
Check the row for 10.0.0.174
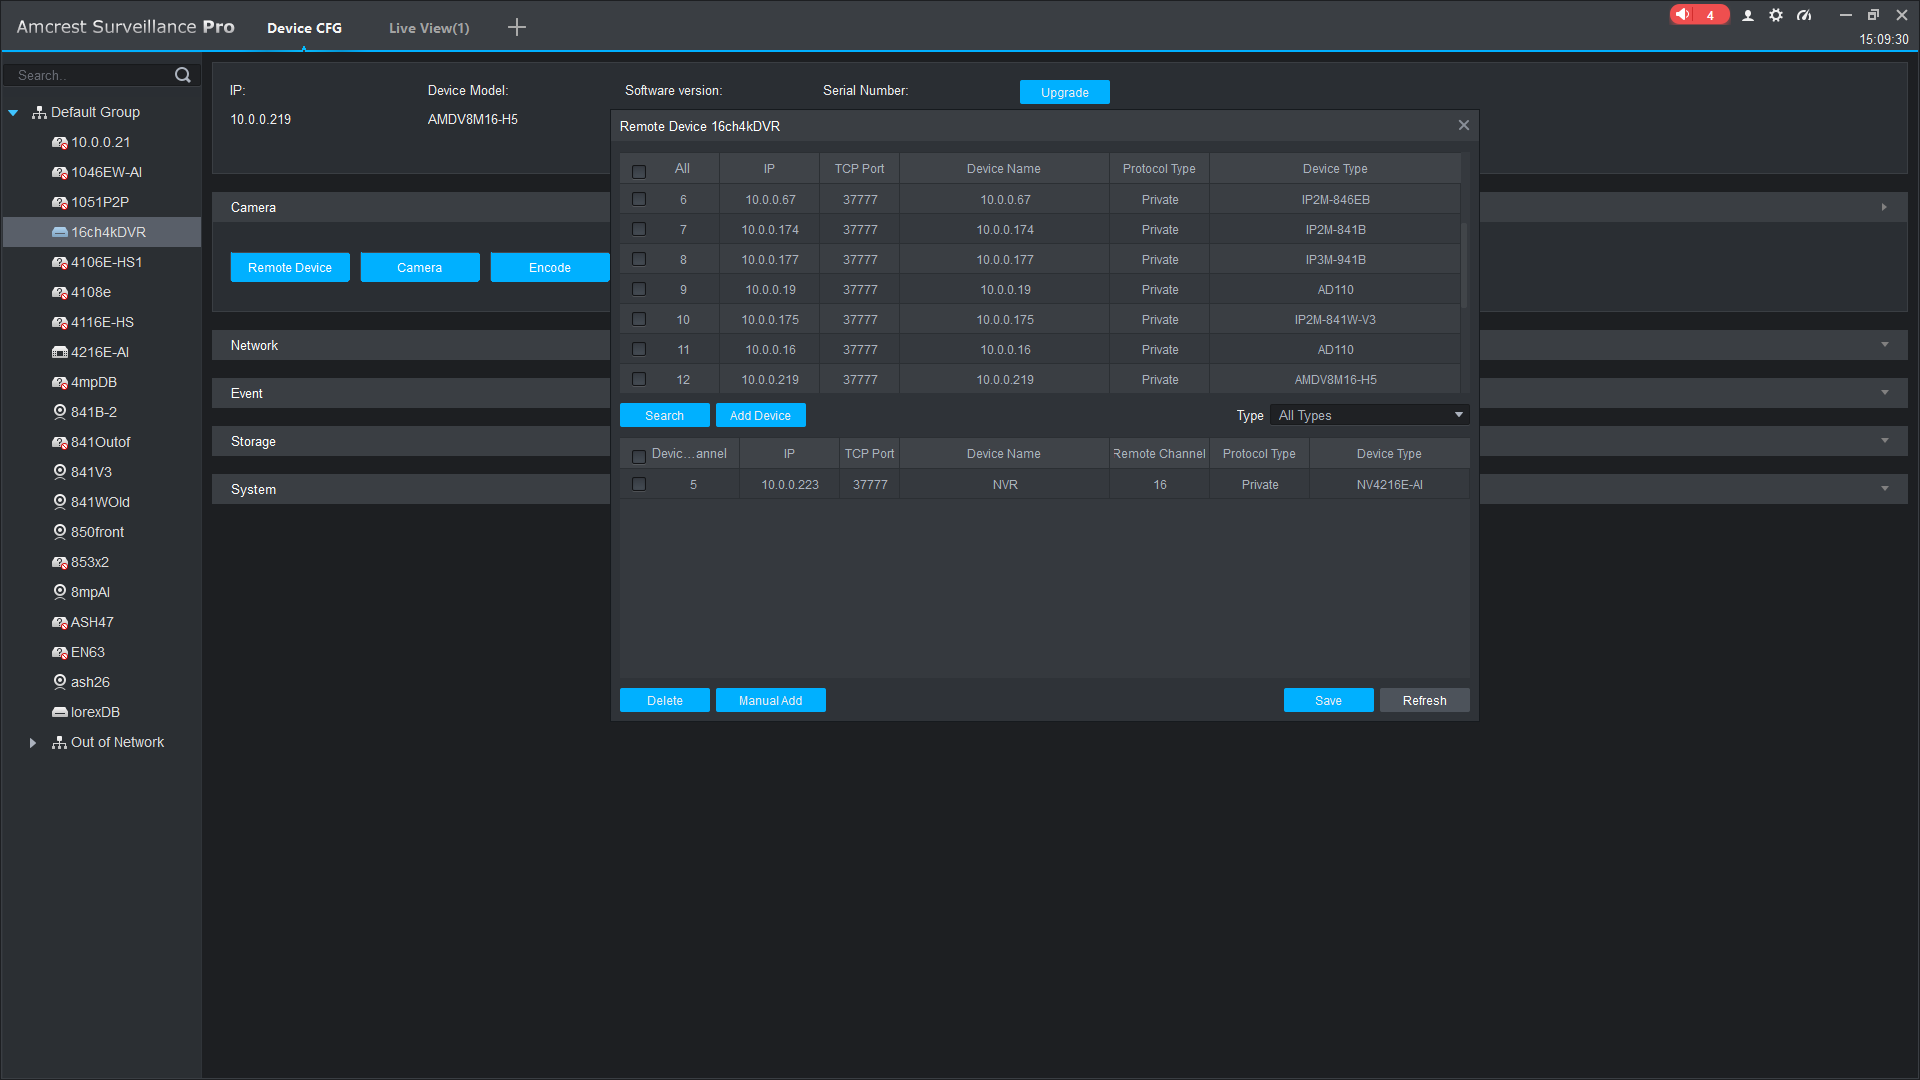pos(639,229)
